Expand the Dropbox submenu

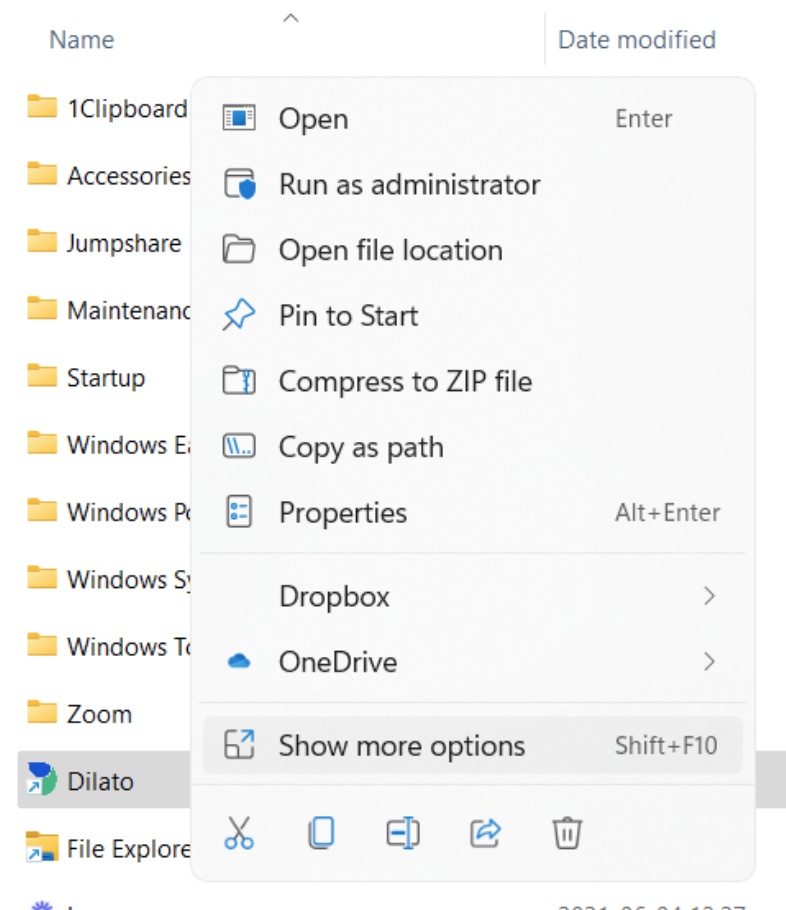709,596
